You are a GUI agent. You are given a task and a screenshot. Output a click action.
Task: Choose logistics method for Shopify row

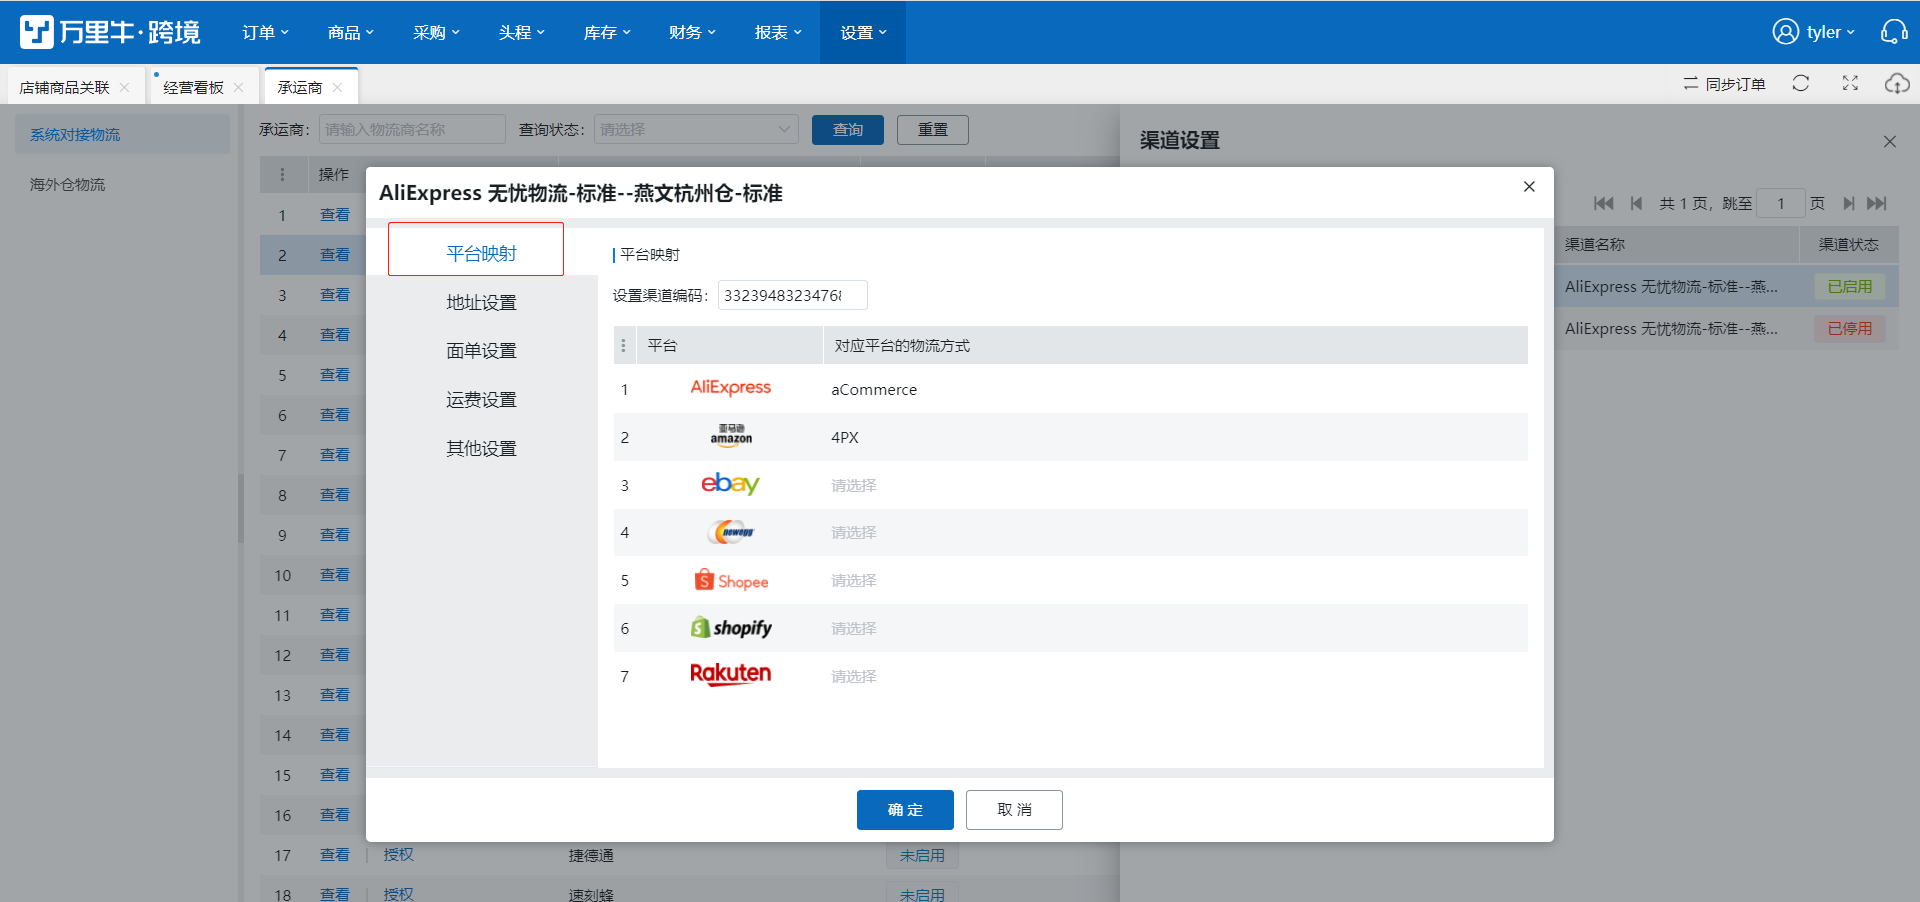click(x=853, y=628)
